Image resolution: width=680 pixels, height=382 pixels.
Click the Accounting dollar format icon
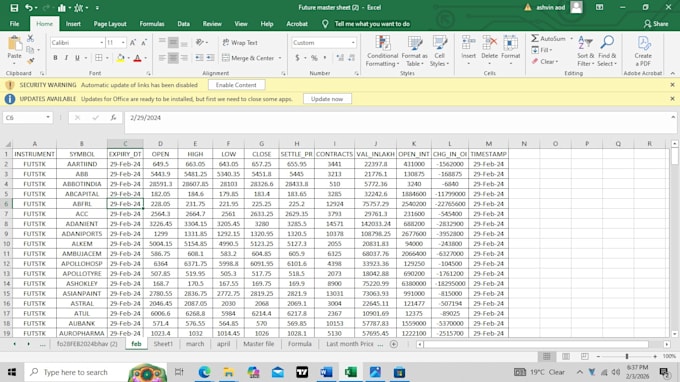[x=298, y=58]
